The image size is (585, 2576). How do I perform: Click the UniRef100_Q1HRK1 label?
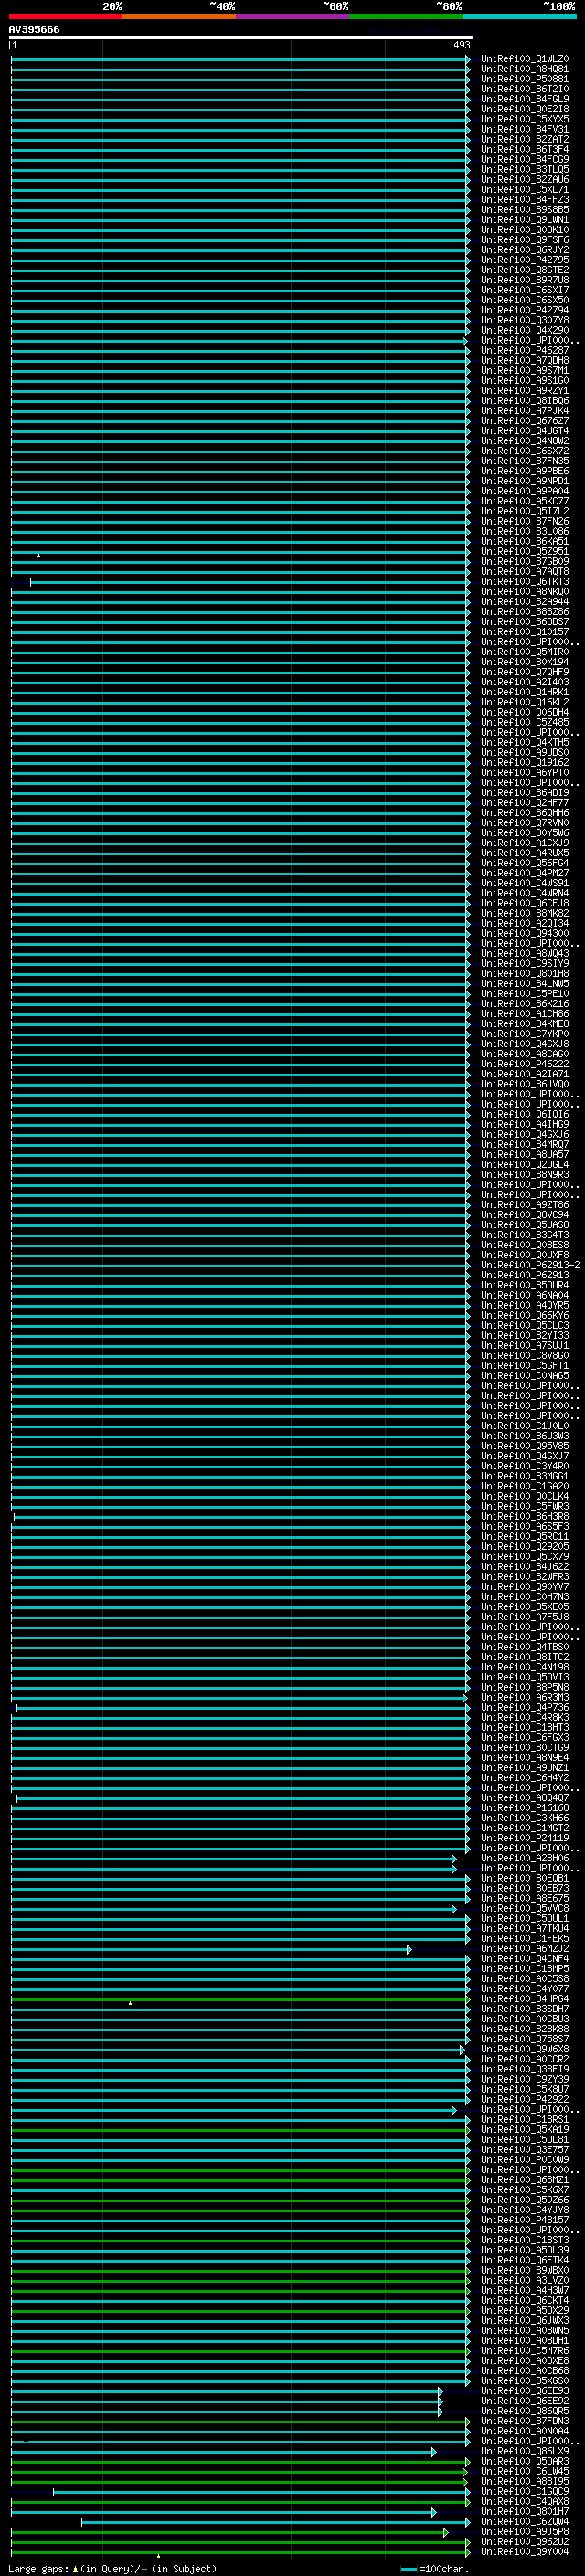tap(524, 692)
